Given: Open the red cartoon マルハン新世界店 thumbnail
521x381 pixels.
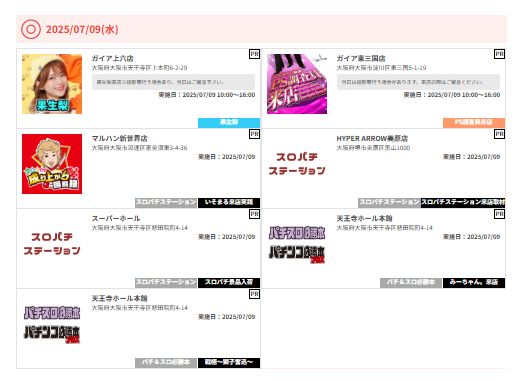Looking at the screenshot, I should point(52,164).
